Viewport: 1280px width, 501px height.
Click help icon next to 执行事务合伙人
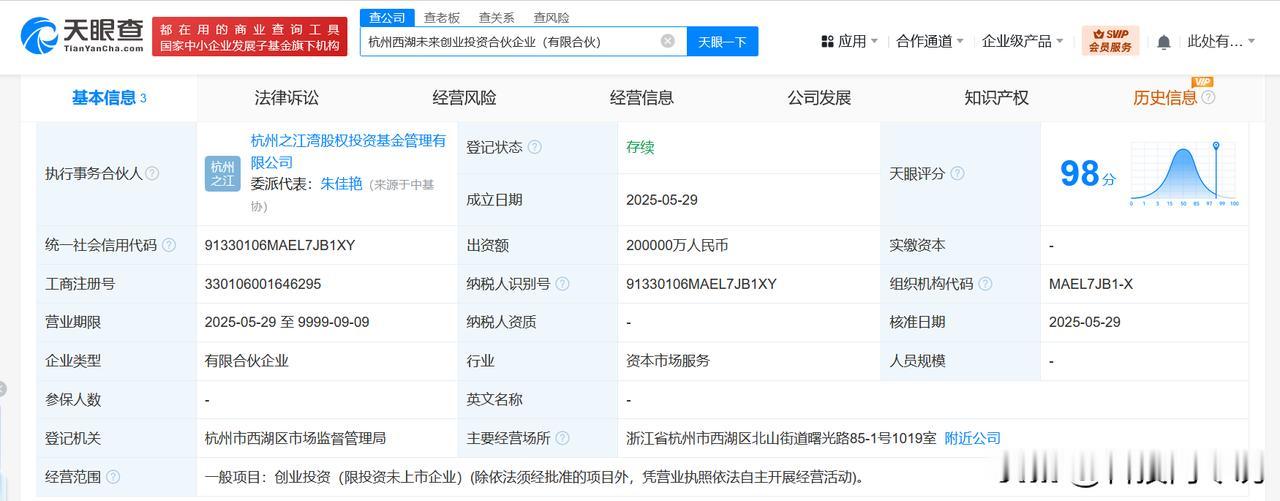click(152, 173)
